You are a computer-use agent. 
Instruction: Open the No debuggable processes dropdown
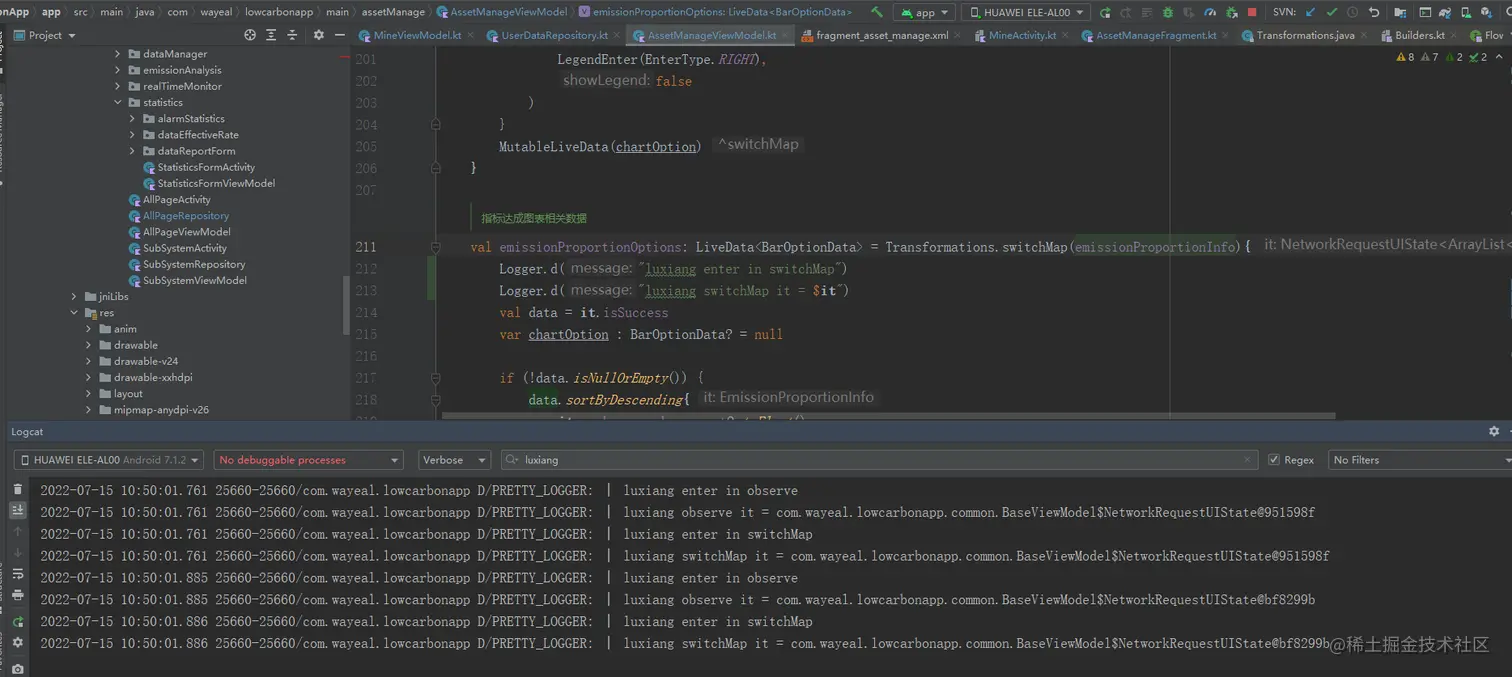point(308,460)
